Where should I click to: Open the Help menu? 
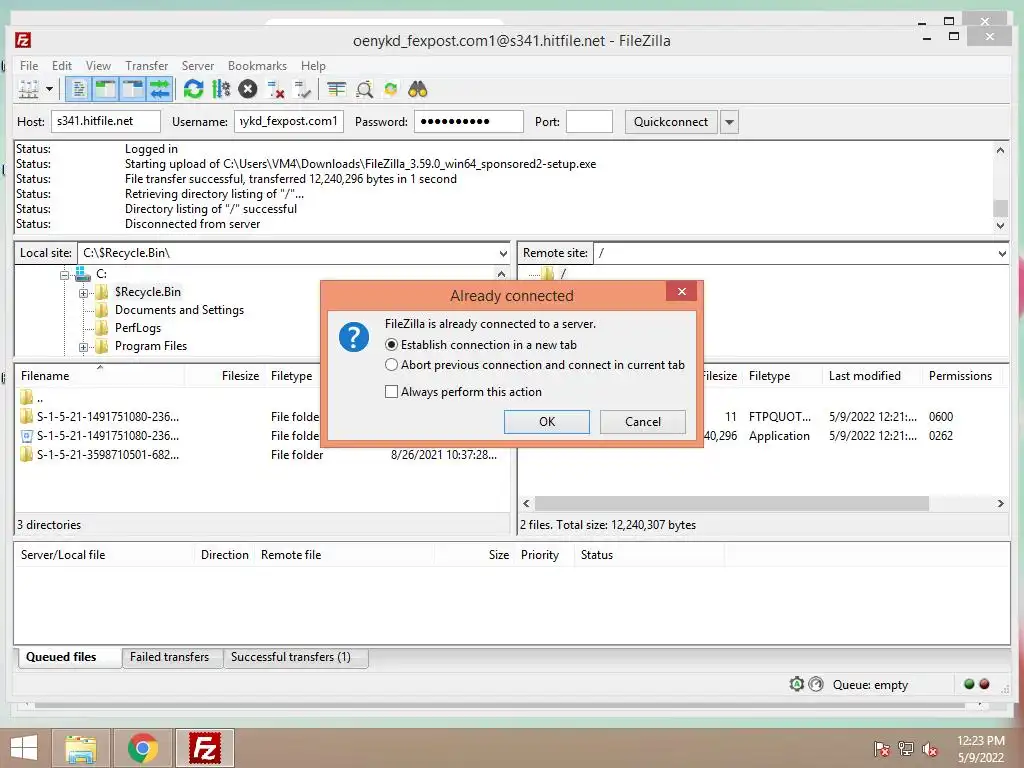pyautogui.click(x=313, y=66)
